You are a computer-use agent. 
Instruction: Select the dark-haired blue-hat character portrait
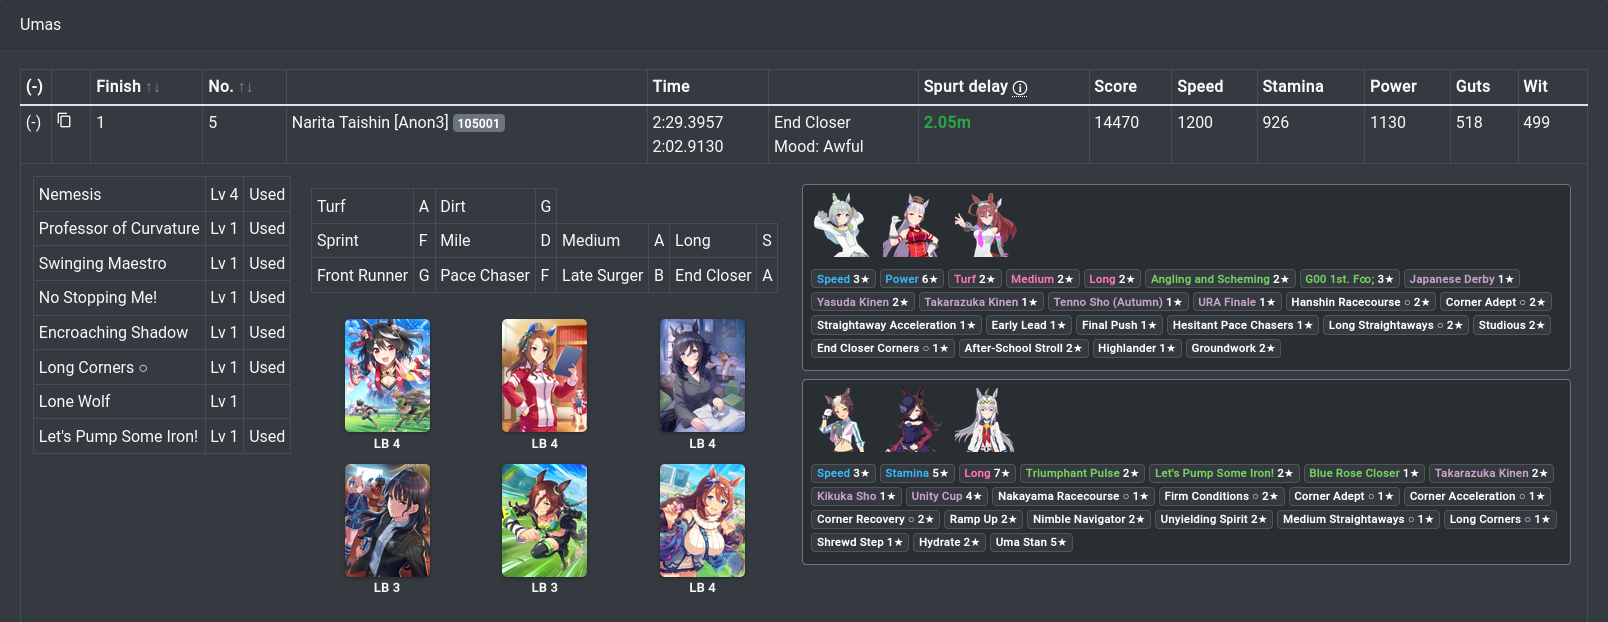pos(912,420)
